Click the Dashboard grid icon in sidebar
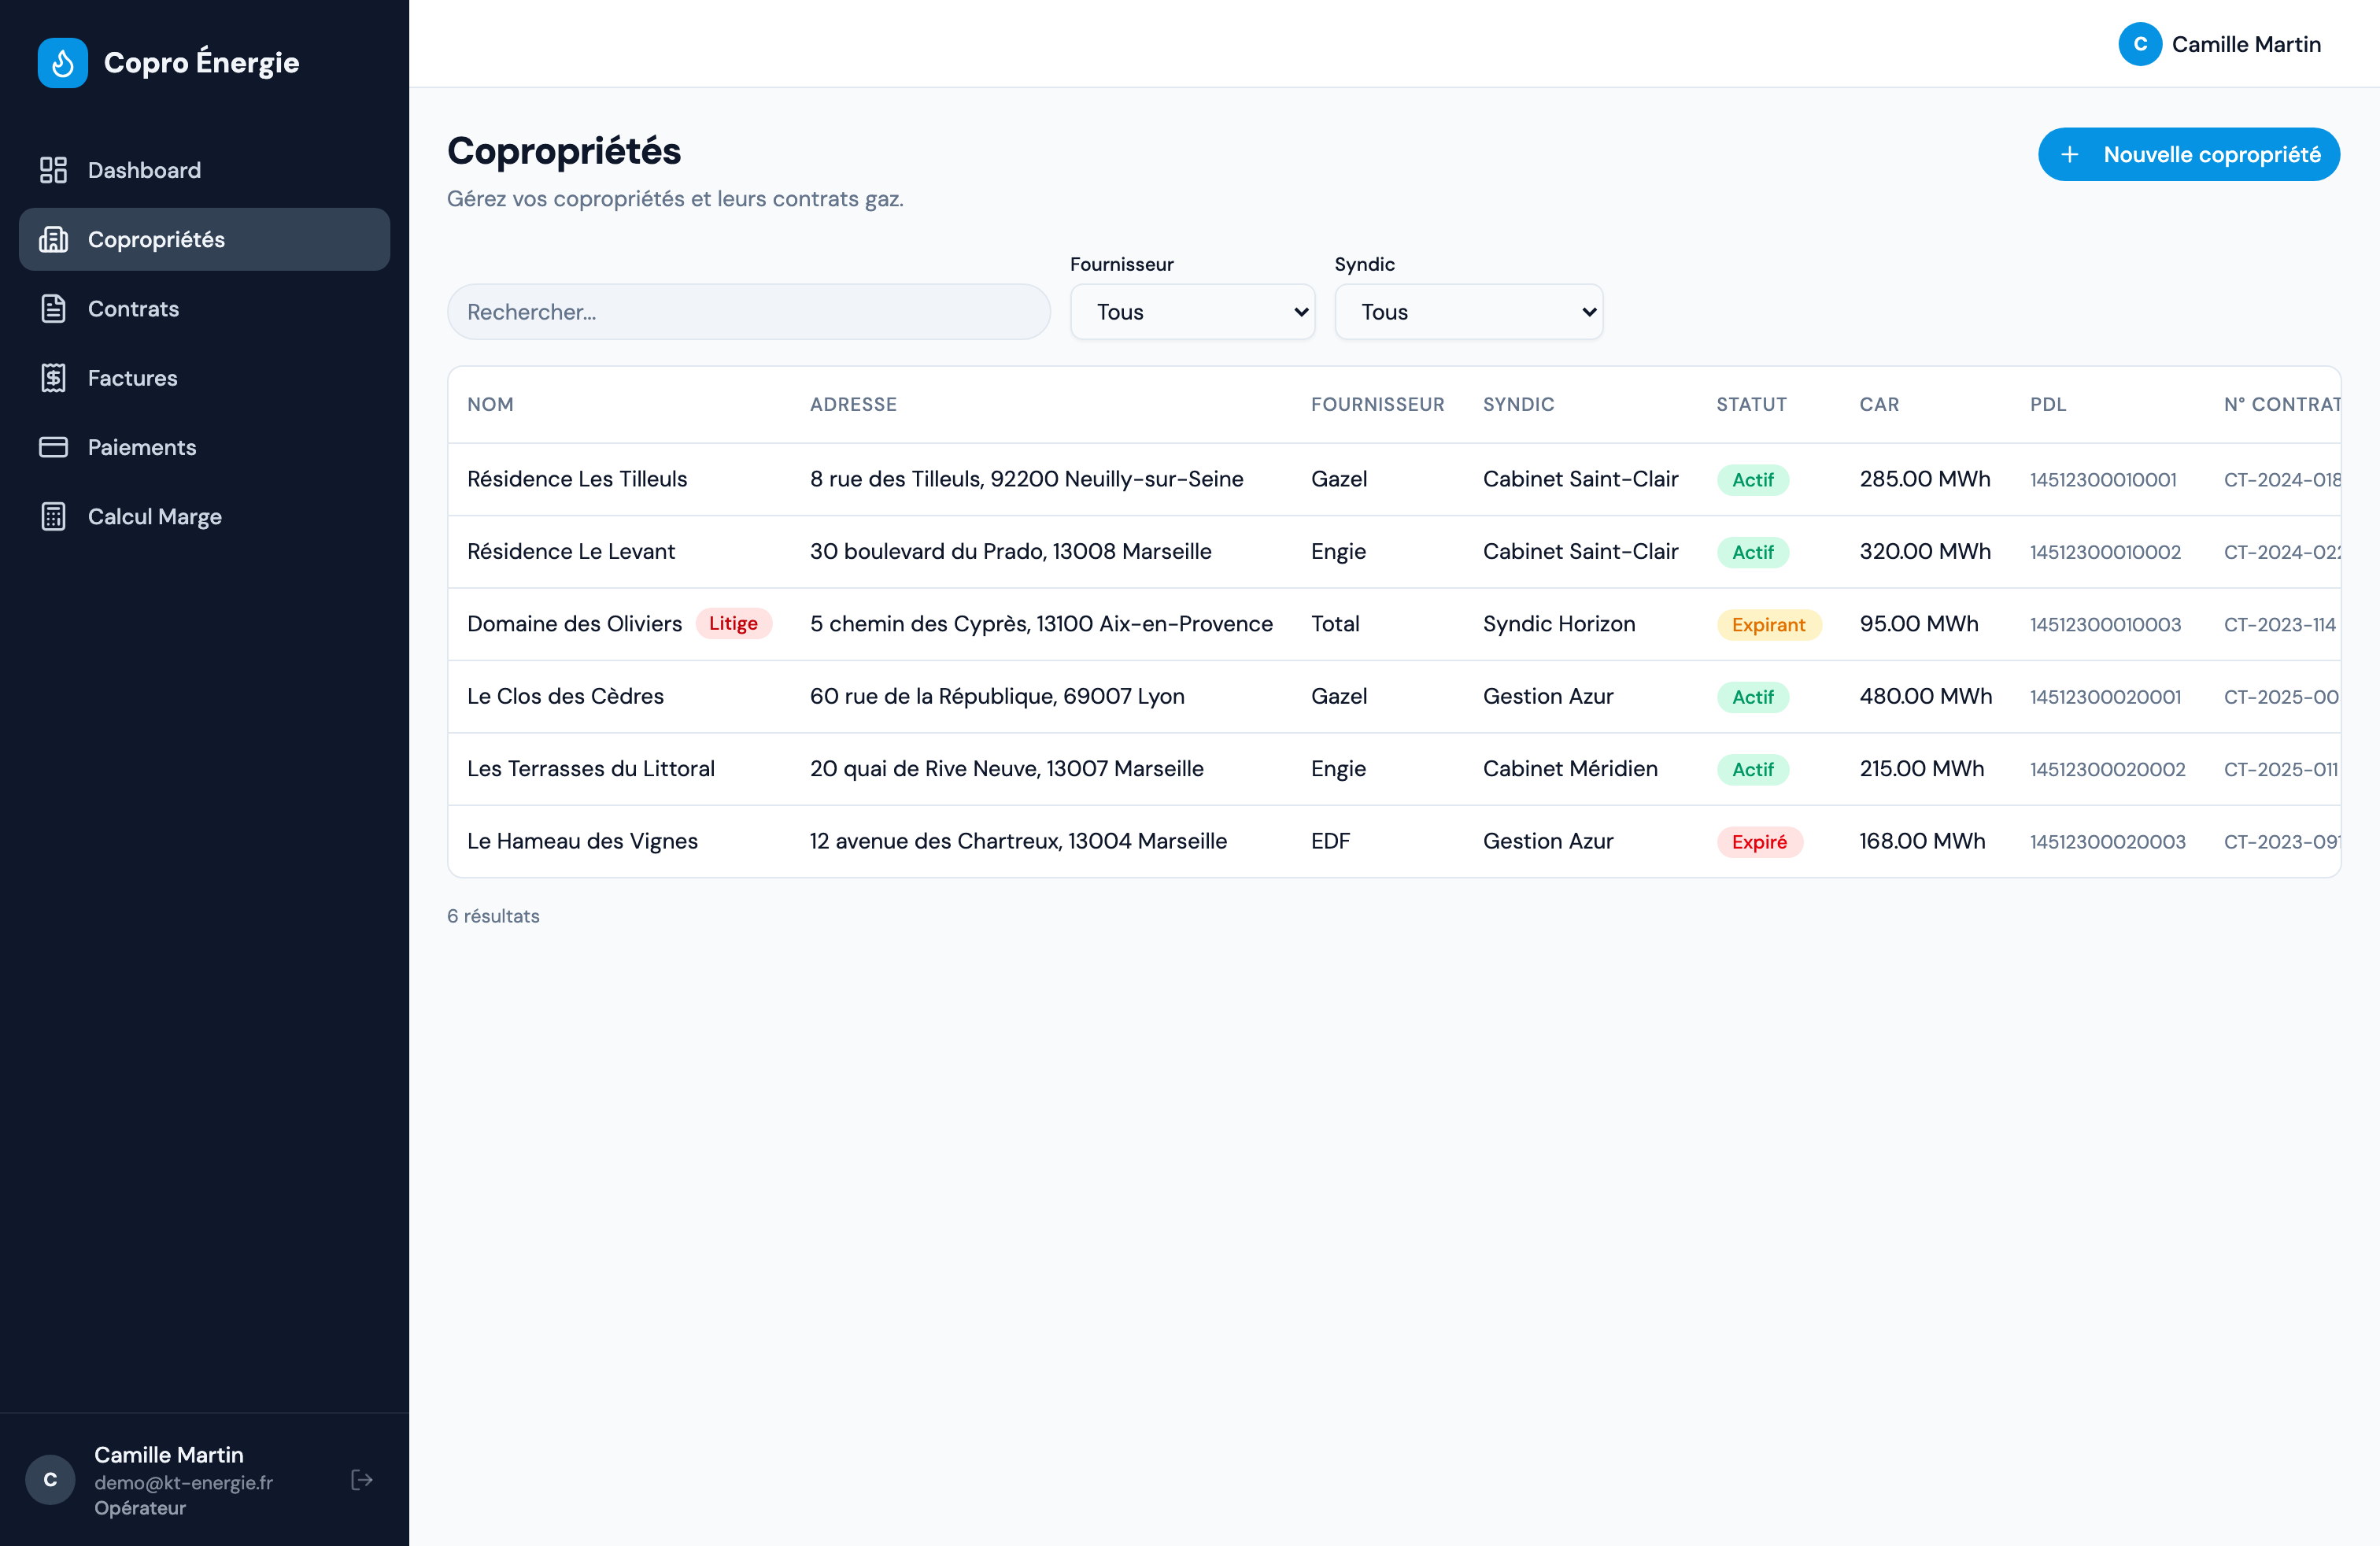Image resolution: width=2380 pixels, height=1546 pixels. [x=53, y=170]
